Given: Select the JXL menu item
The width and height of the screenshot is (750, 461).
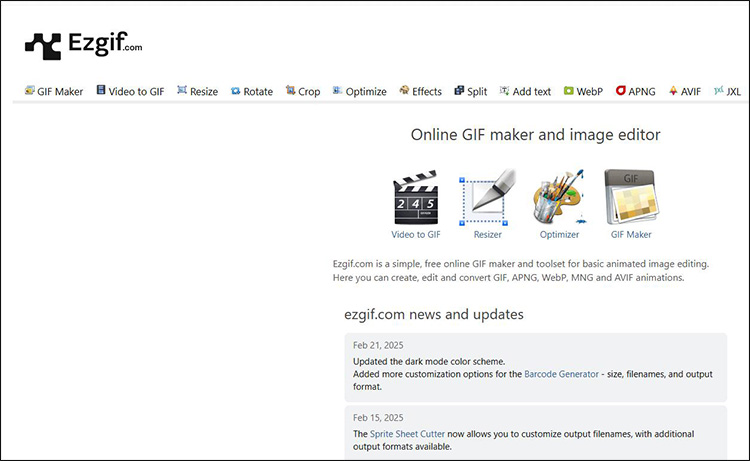Looking at the screenshot, I should click(x=728, y=91).
